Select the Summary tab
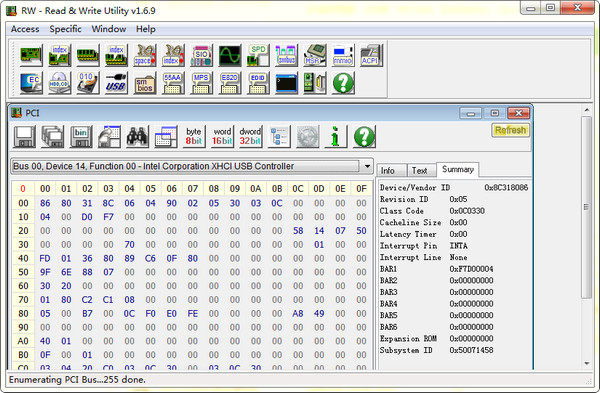The image size is (600, 393). (458, 170)
